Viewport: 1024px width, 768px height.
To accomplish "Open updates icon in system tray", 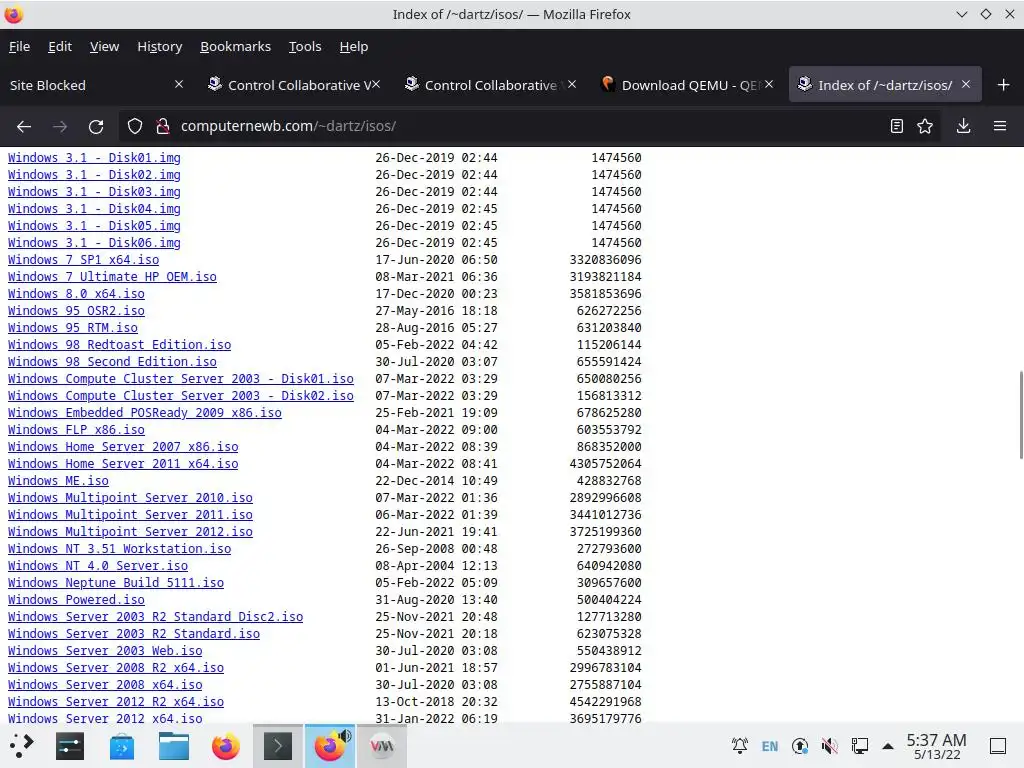I will point(800,746).
